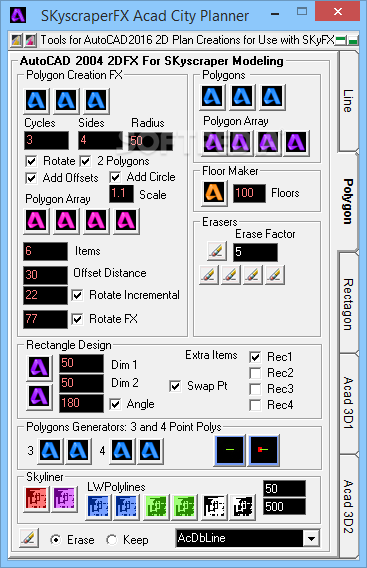Click the Rotate FX value field showing 77

pyautogui.click(x=45, y=319)
